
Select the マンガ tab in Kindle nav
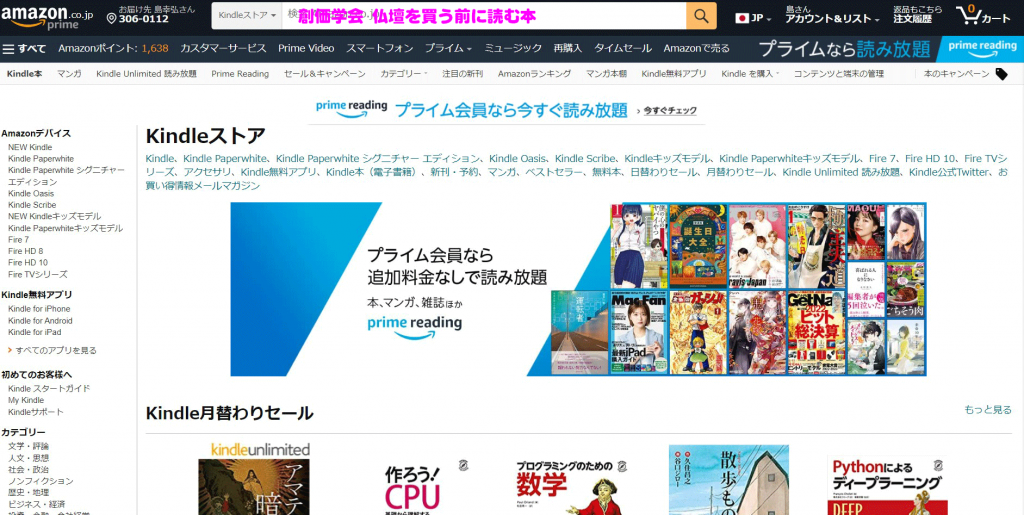[69, 74]
